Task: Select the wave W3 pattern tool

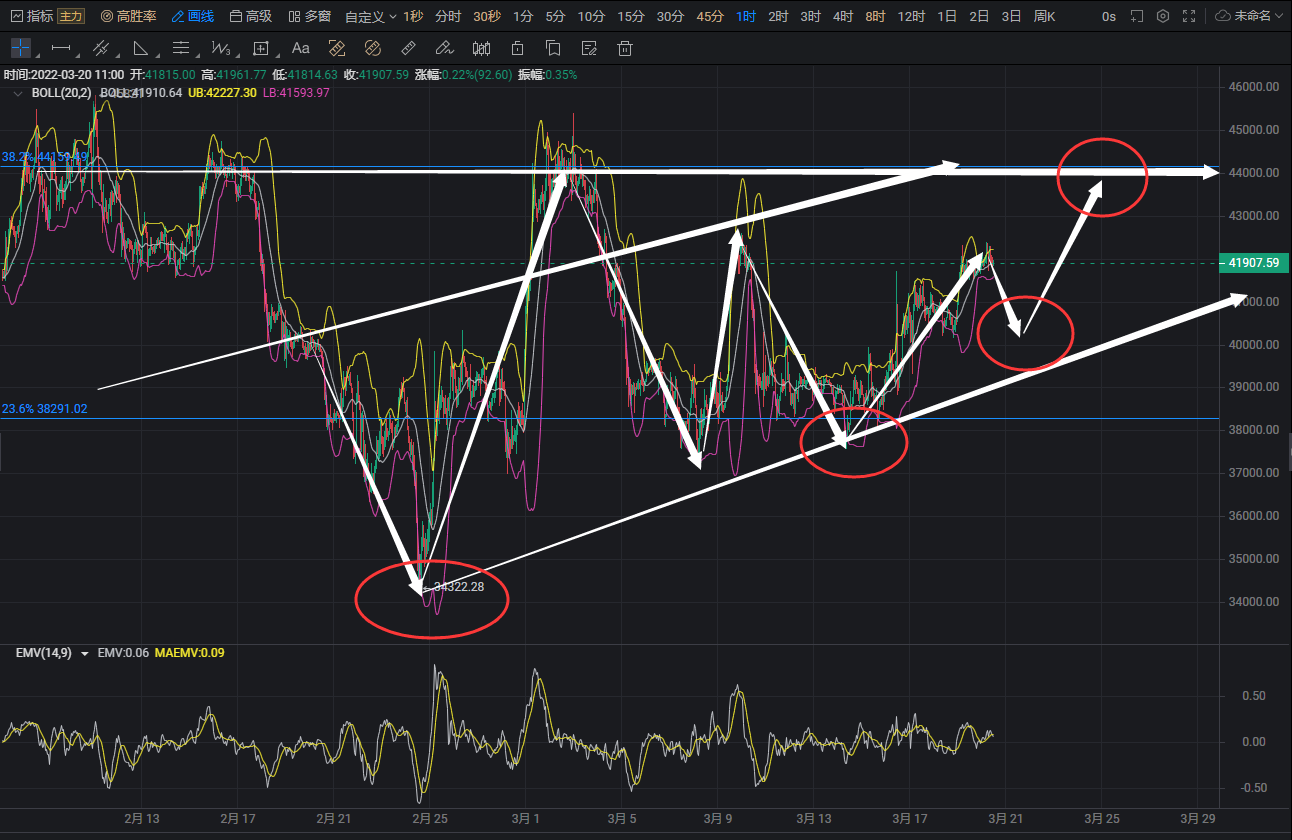Action: click(221, 48)
